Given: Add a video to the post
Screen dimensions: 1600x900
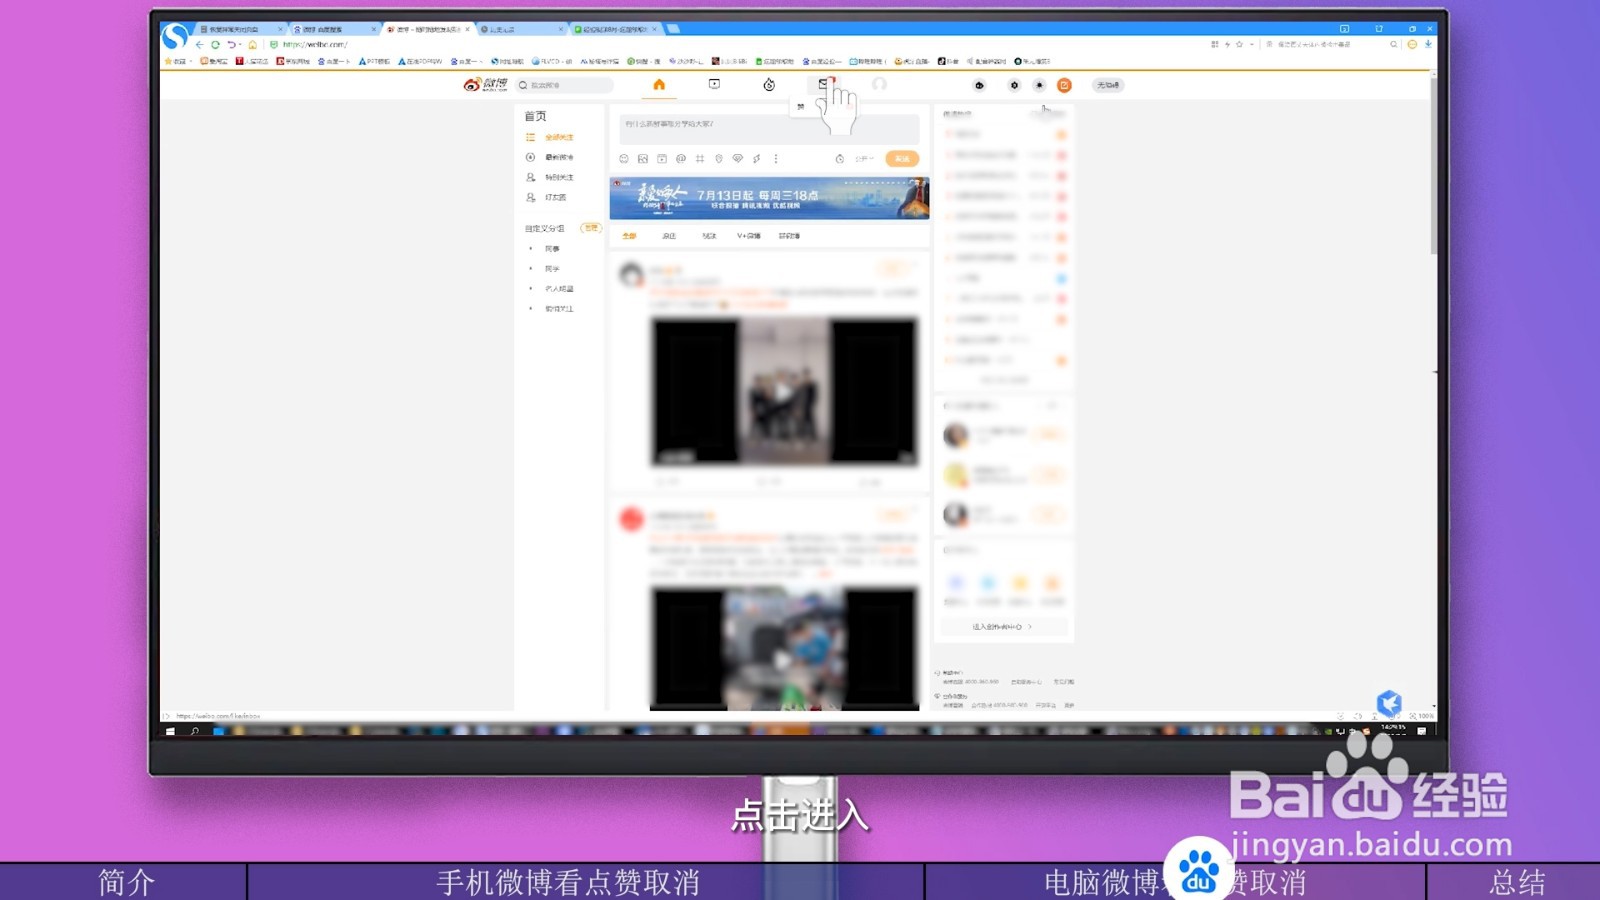Looking at the screenshot, I should click(x=662, y=159).
